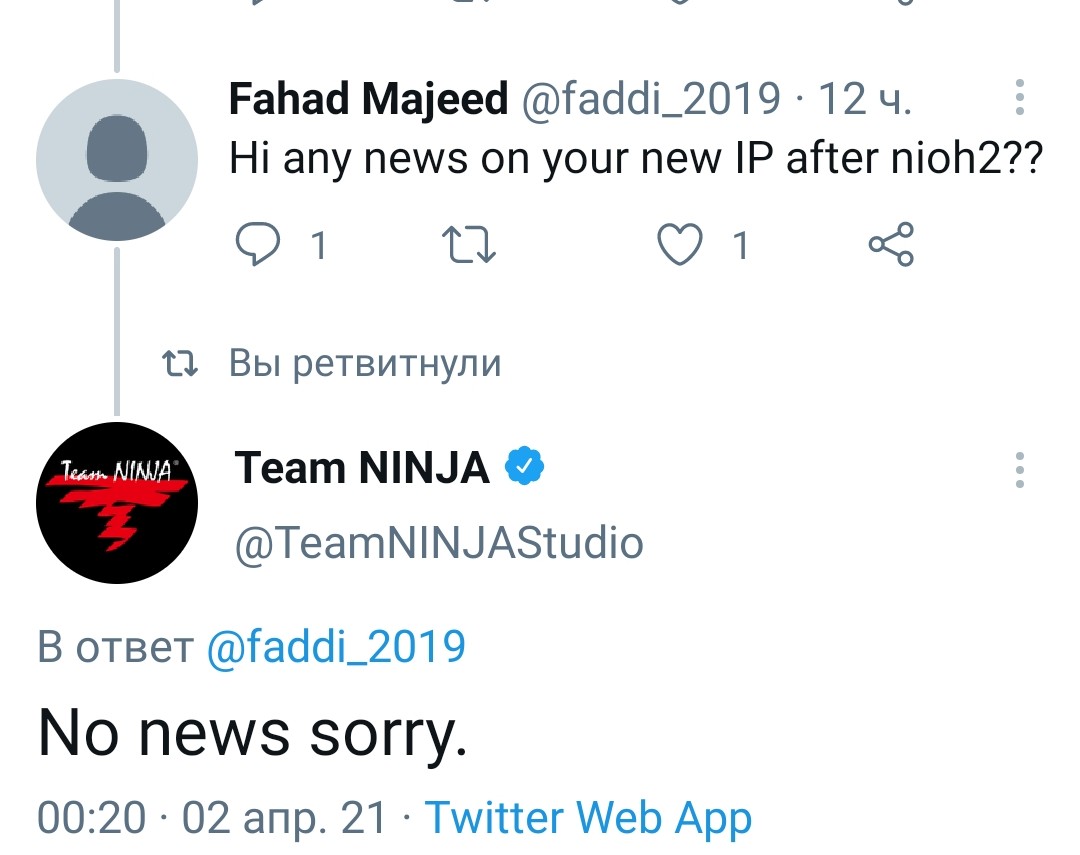This screenshot has width=1080, height=855.
Task: Click the Twitter Web App source link
Action: [x=588, y=818]
